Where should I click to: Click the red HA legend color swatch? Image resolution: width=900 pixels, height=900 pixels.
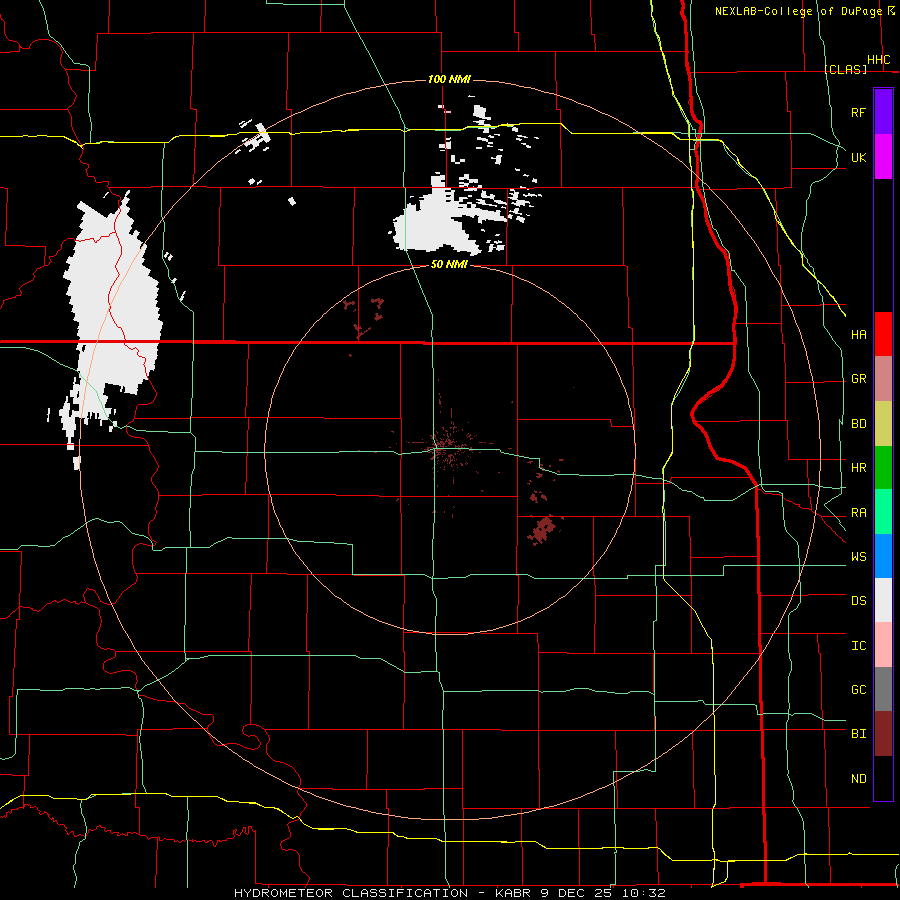point(883,334)
